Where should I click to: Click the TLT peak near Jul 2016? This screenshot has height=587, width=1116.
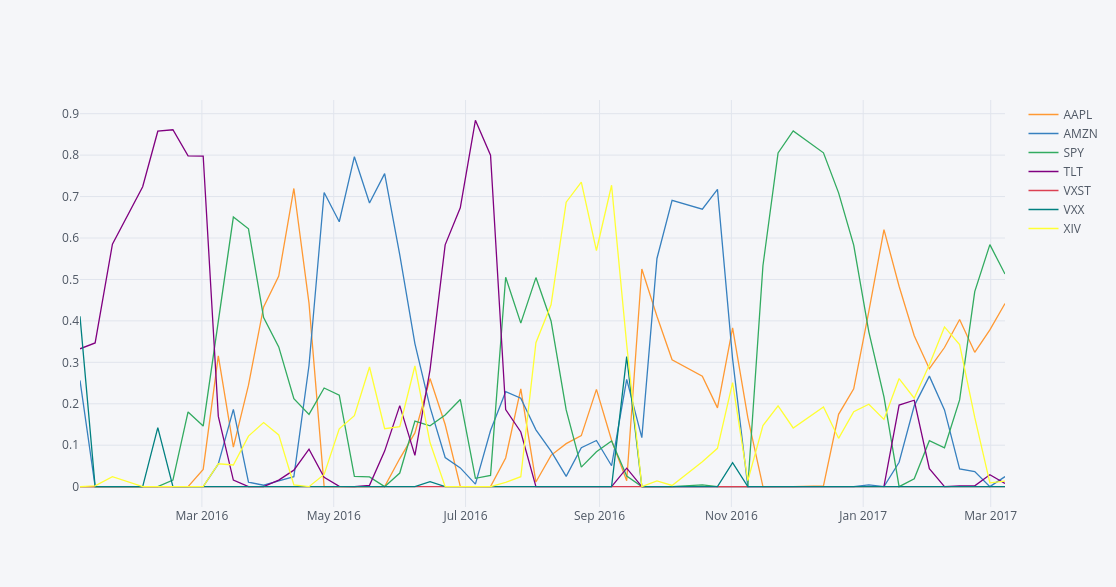coord(475,121)
